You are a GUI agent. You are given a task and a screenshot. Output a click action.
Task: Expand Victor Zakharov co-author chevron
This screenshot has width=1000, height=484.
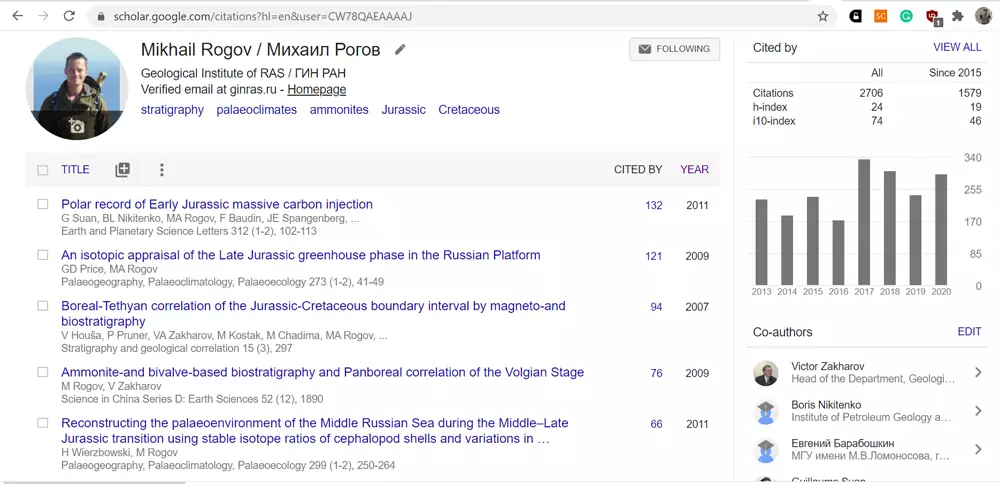click(x=978, y=372)
